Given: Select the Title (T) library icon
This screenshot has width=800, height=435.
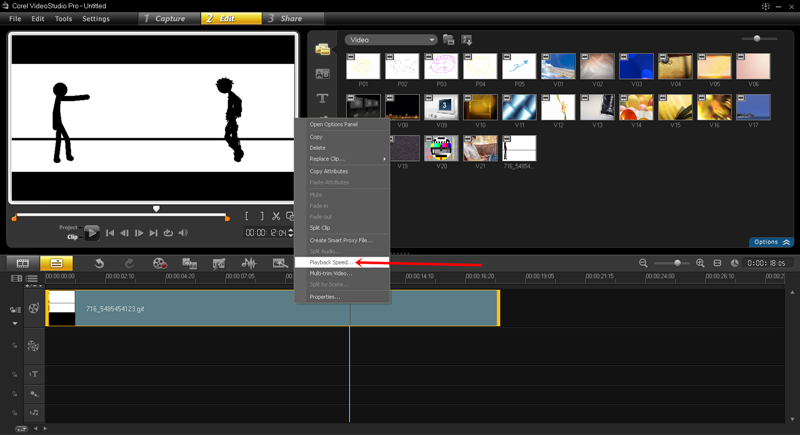Looking at the screenshot, I should click(322, 98).
